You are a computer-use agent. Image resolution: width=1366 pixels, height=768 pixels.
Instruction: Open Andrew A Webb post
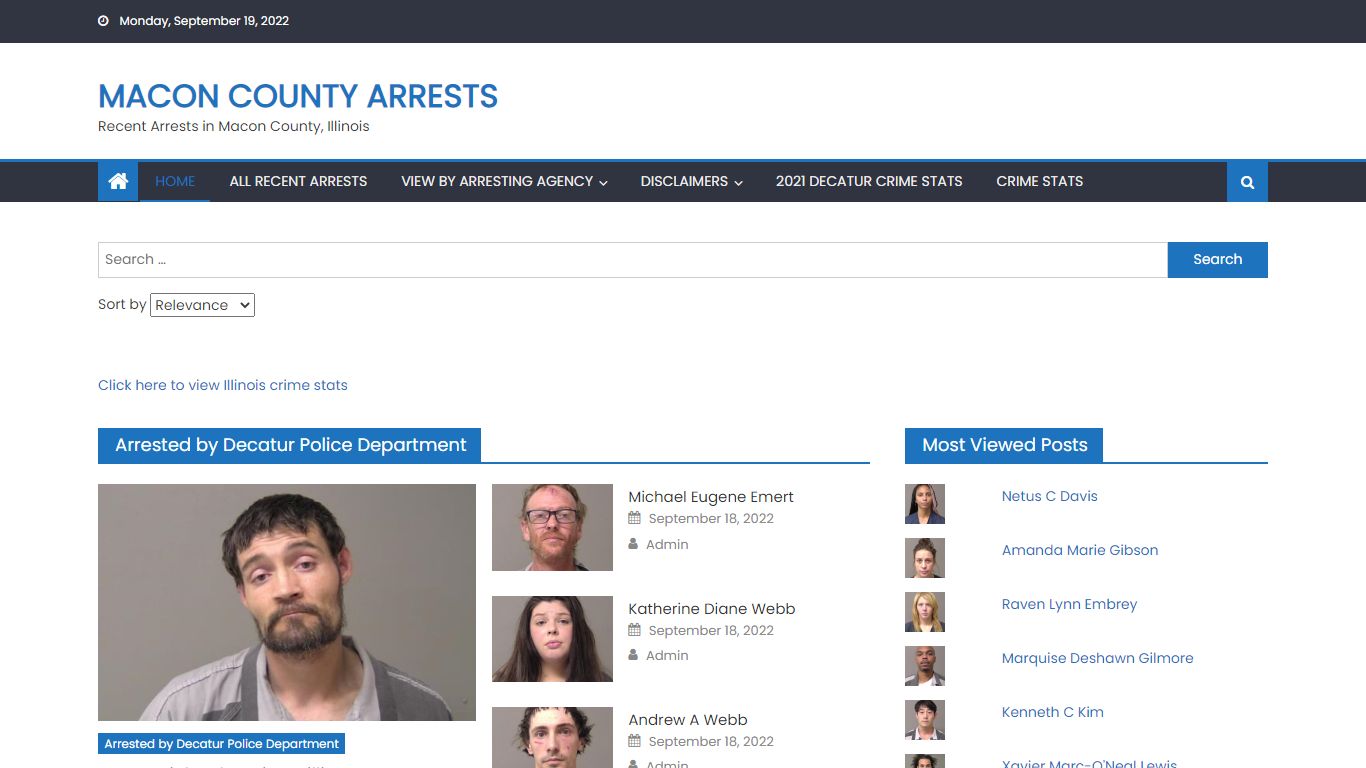[688, 720]
